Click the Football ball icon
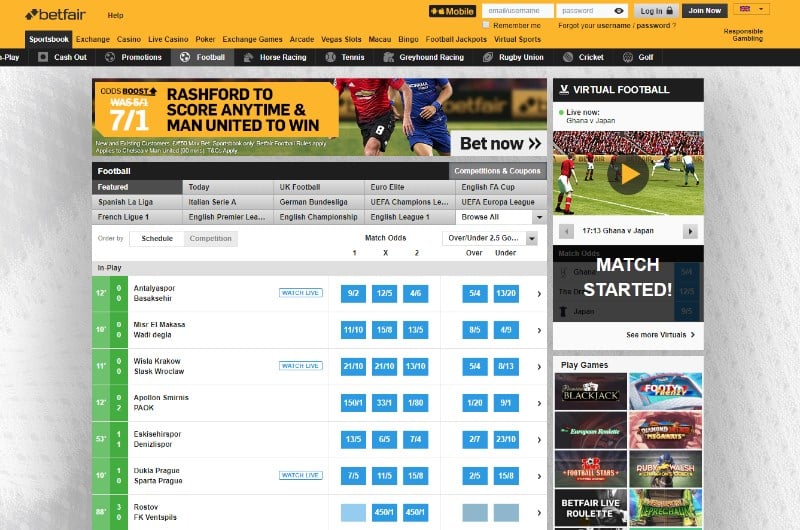This screenshot has width=800, height=530. pyautogui.click(x=185, y=57)
